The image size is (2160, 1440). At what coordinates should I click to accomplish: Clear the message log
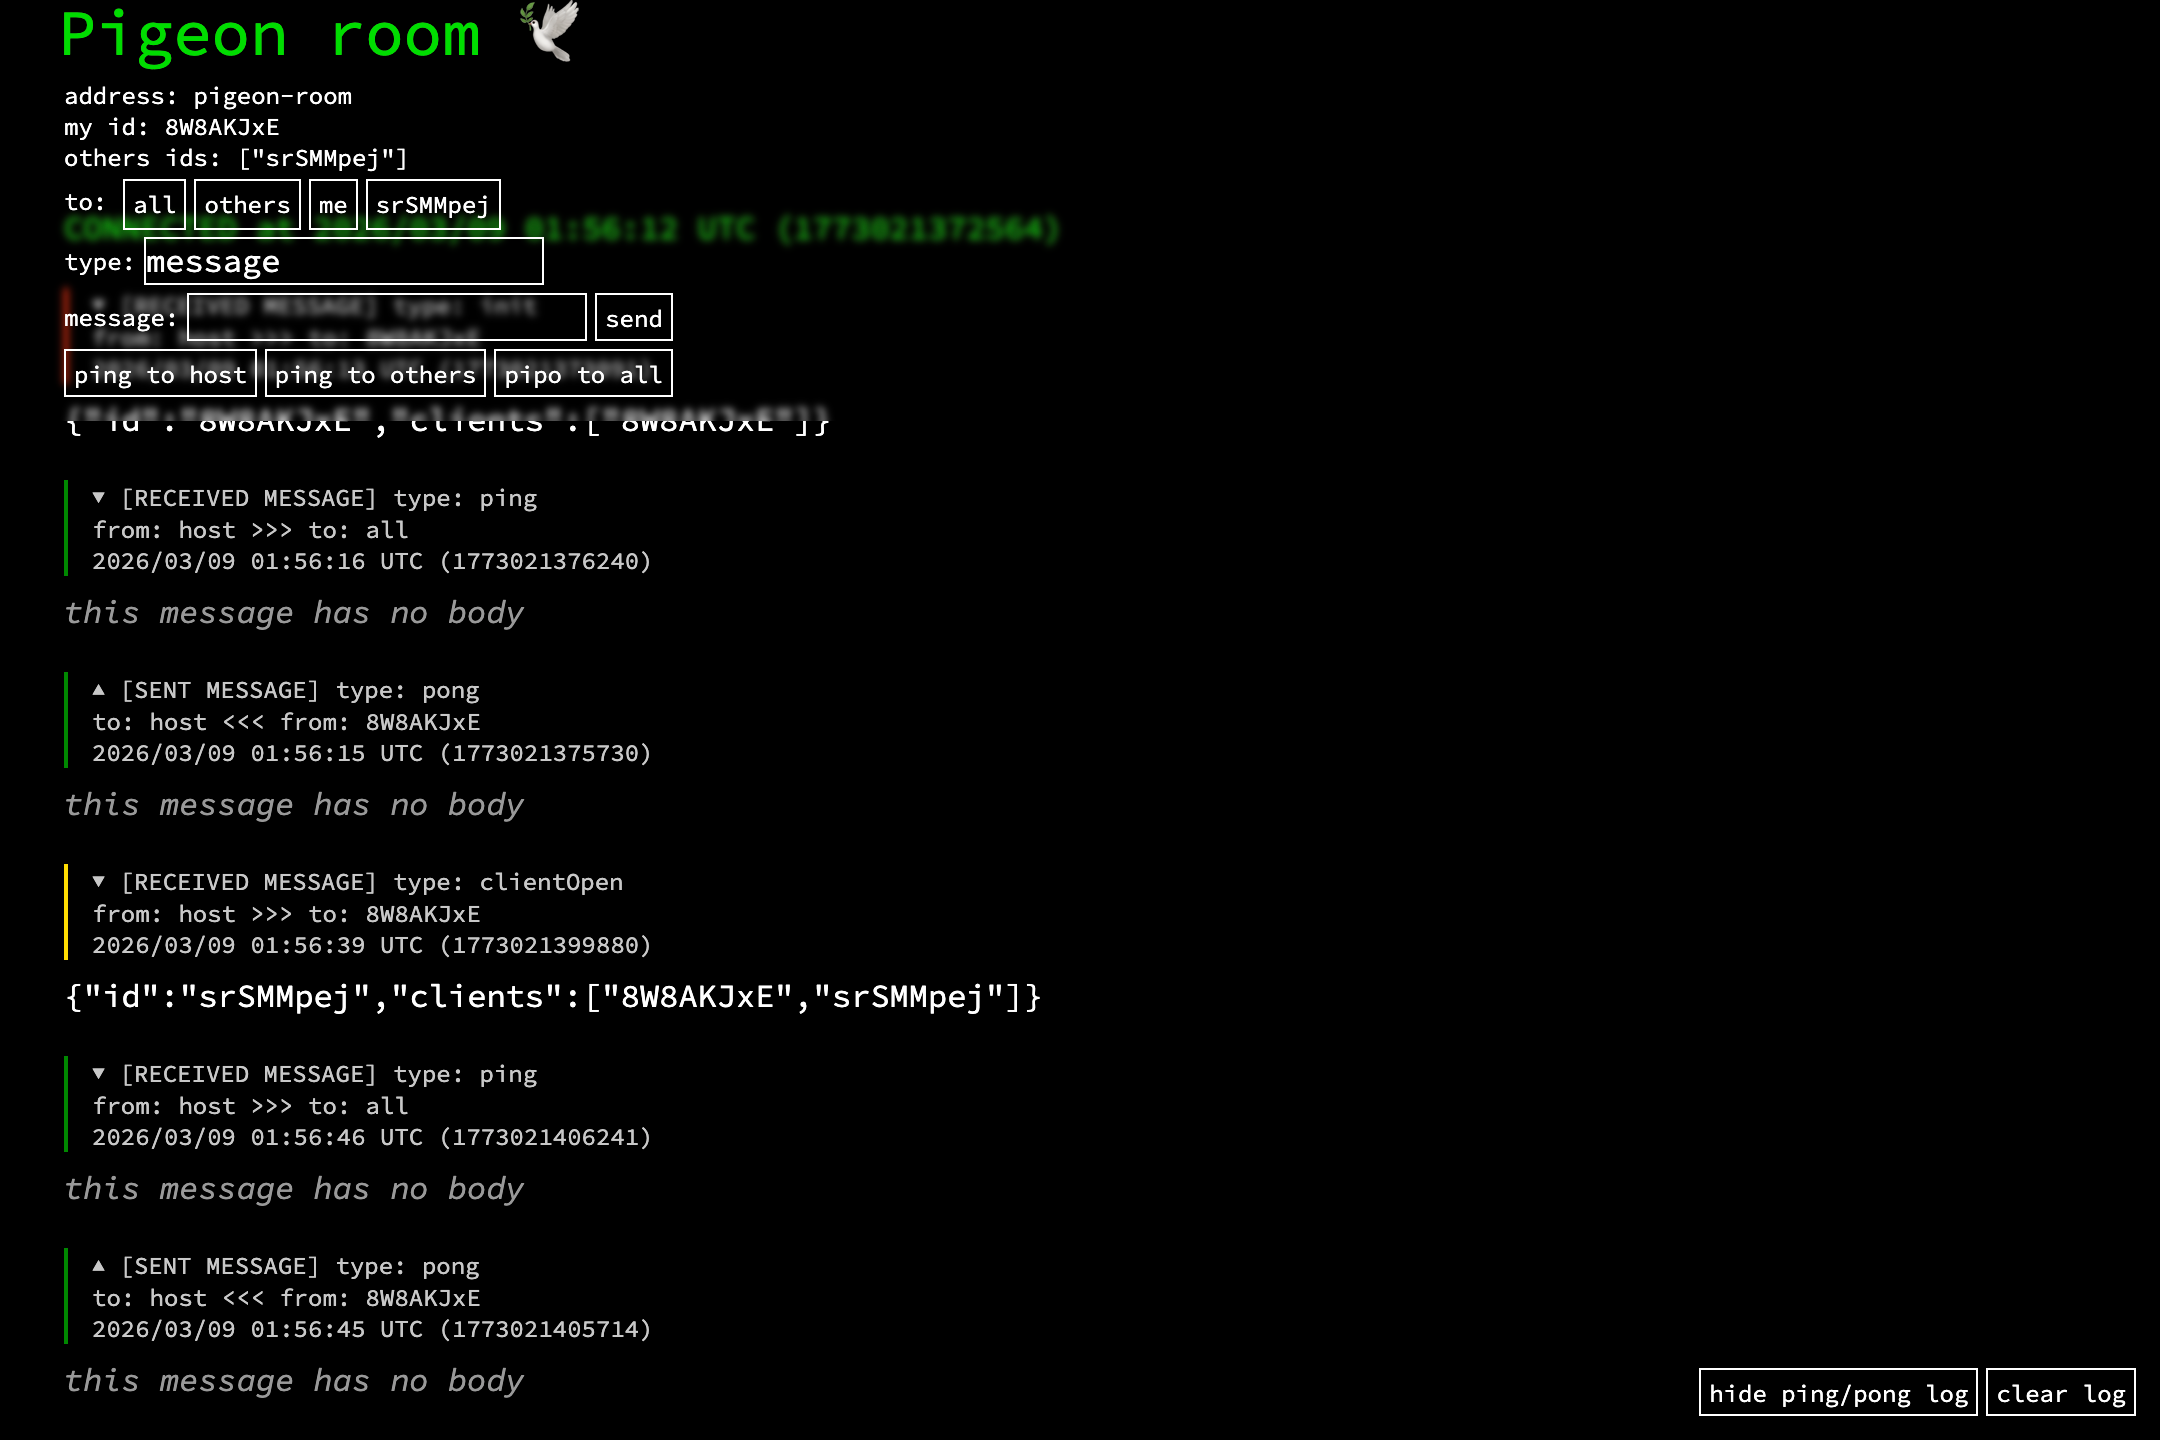click(2060, 1393)
